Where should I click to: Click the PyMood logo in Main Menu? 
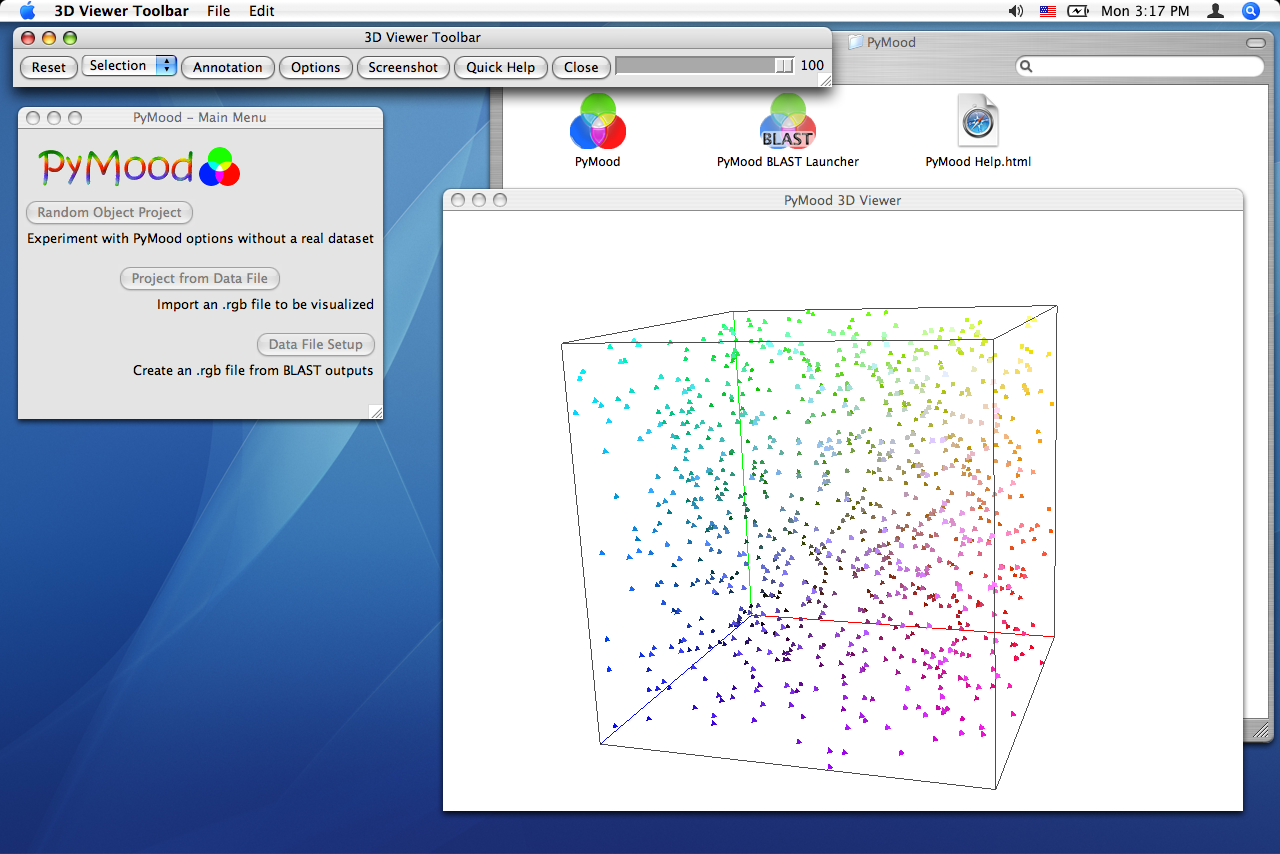pos(140,166)
